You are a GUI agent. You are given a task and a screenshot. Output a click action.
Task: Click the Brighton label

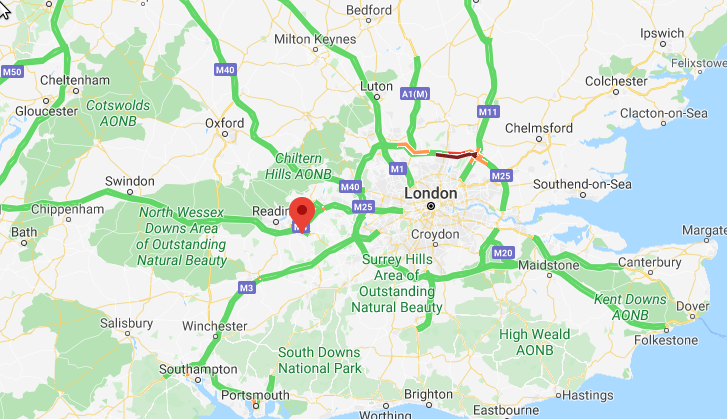coord(428,394)
